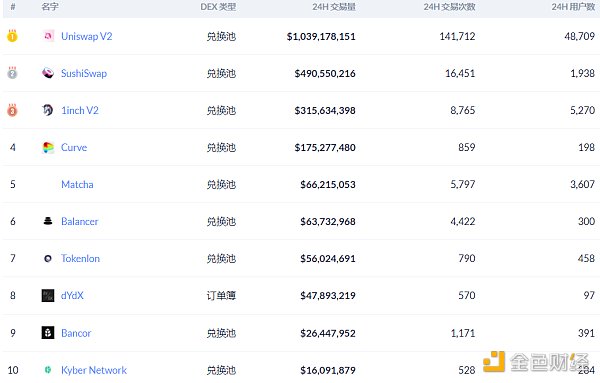Open the Matcha exchange link
Viewport: 600px width, 383px height.
pos(77,184)
